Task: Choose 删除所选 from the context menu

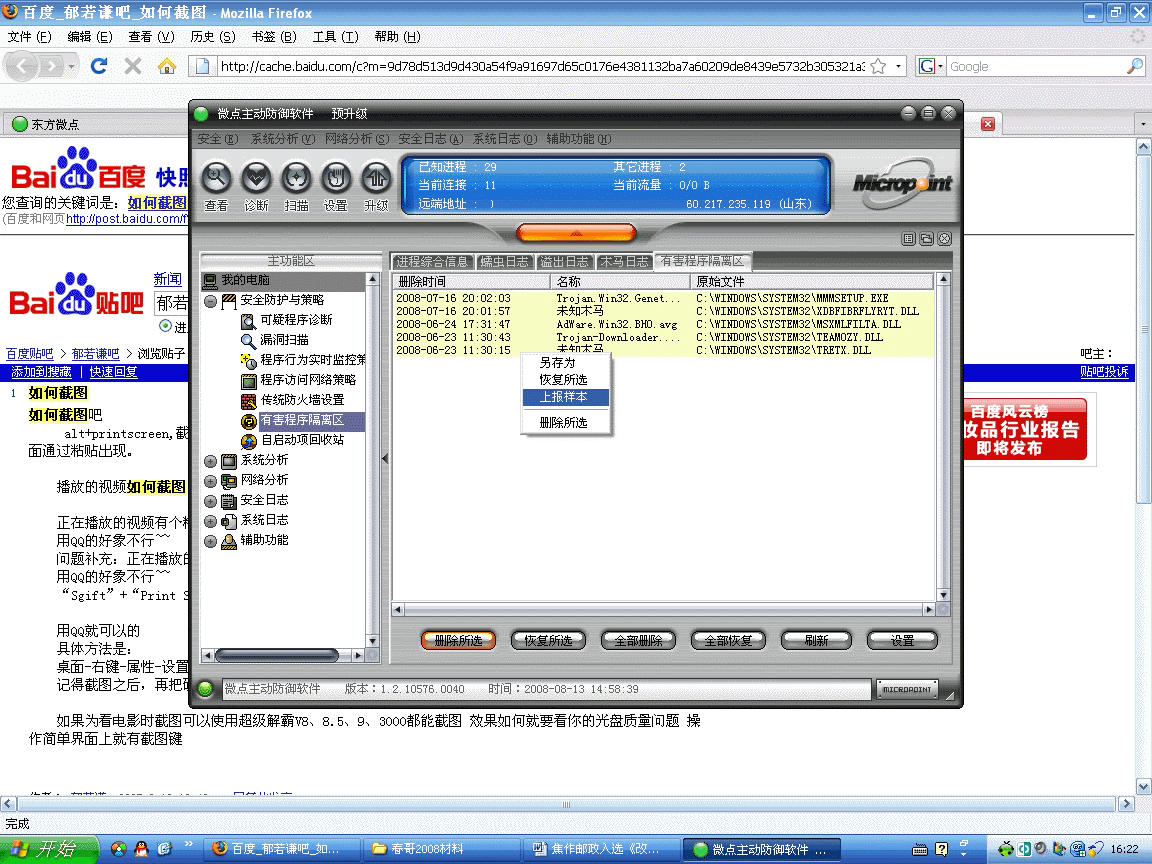Action: point(566,422)
